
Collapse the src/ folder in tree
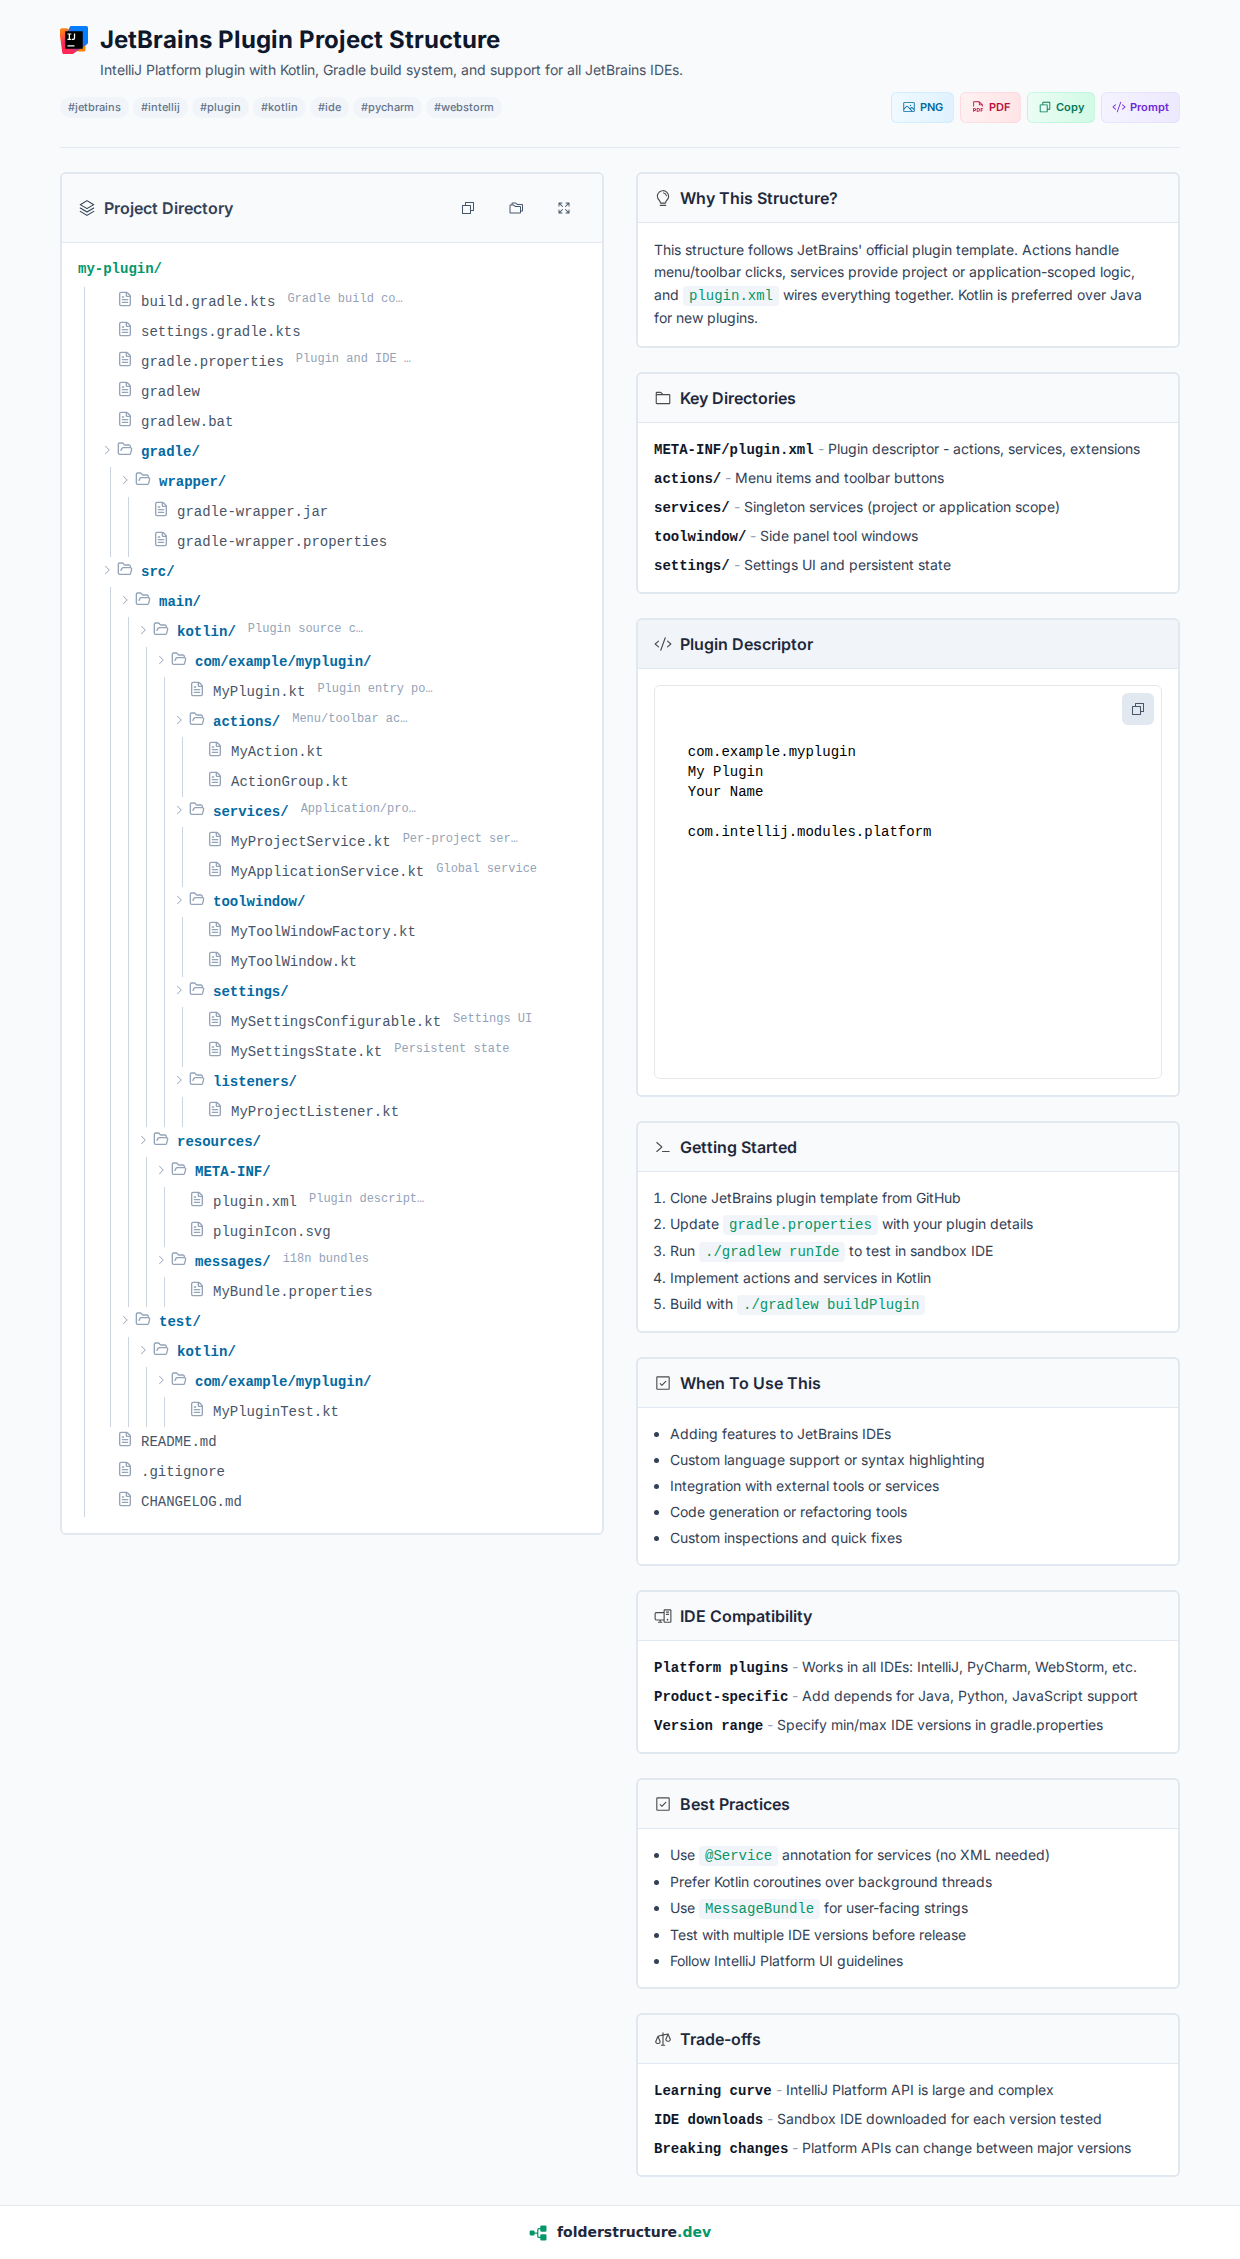[108, 571]
